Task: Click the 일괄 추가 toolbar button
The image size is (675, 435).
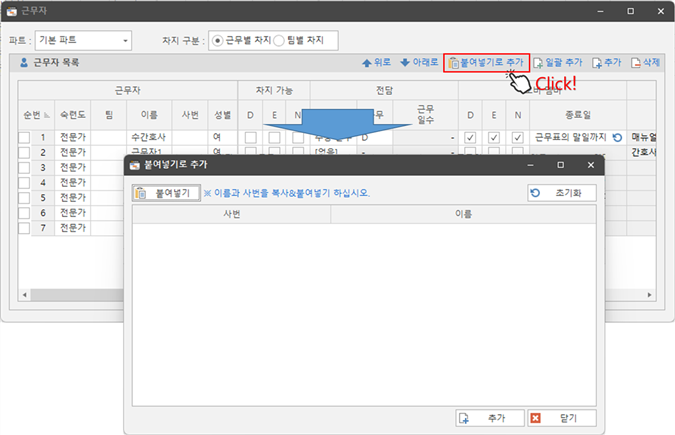Action: coord(558,62)
